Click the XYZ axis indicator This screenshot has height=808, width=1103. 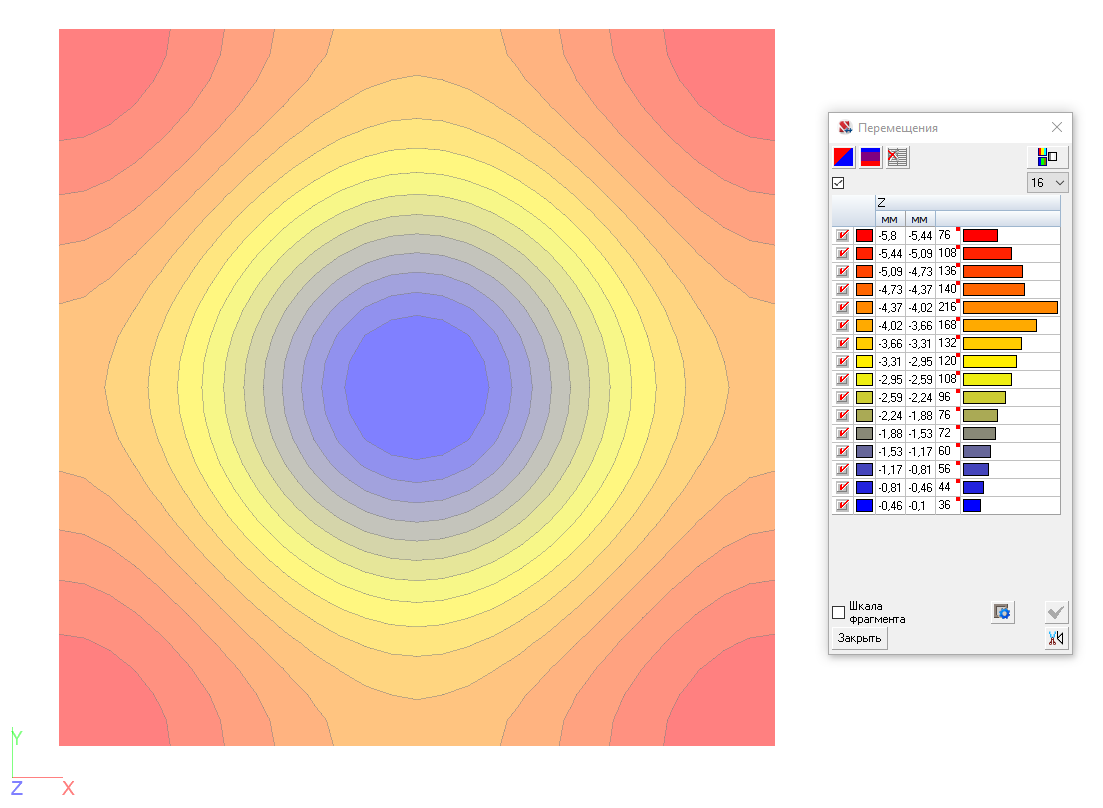[42, 763]
